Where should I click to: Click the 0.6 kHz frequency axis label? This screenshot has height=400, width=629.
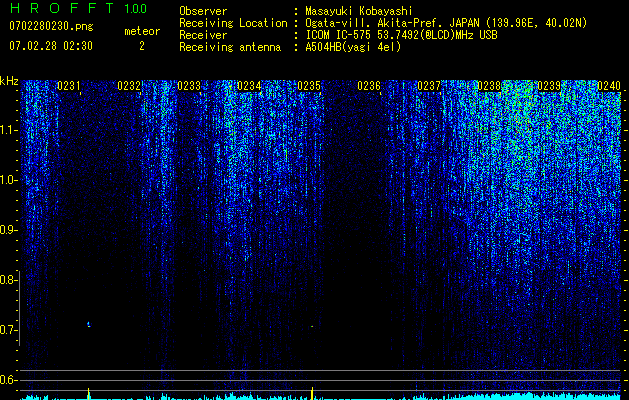point(7,380)
